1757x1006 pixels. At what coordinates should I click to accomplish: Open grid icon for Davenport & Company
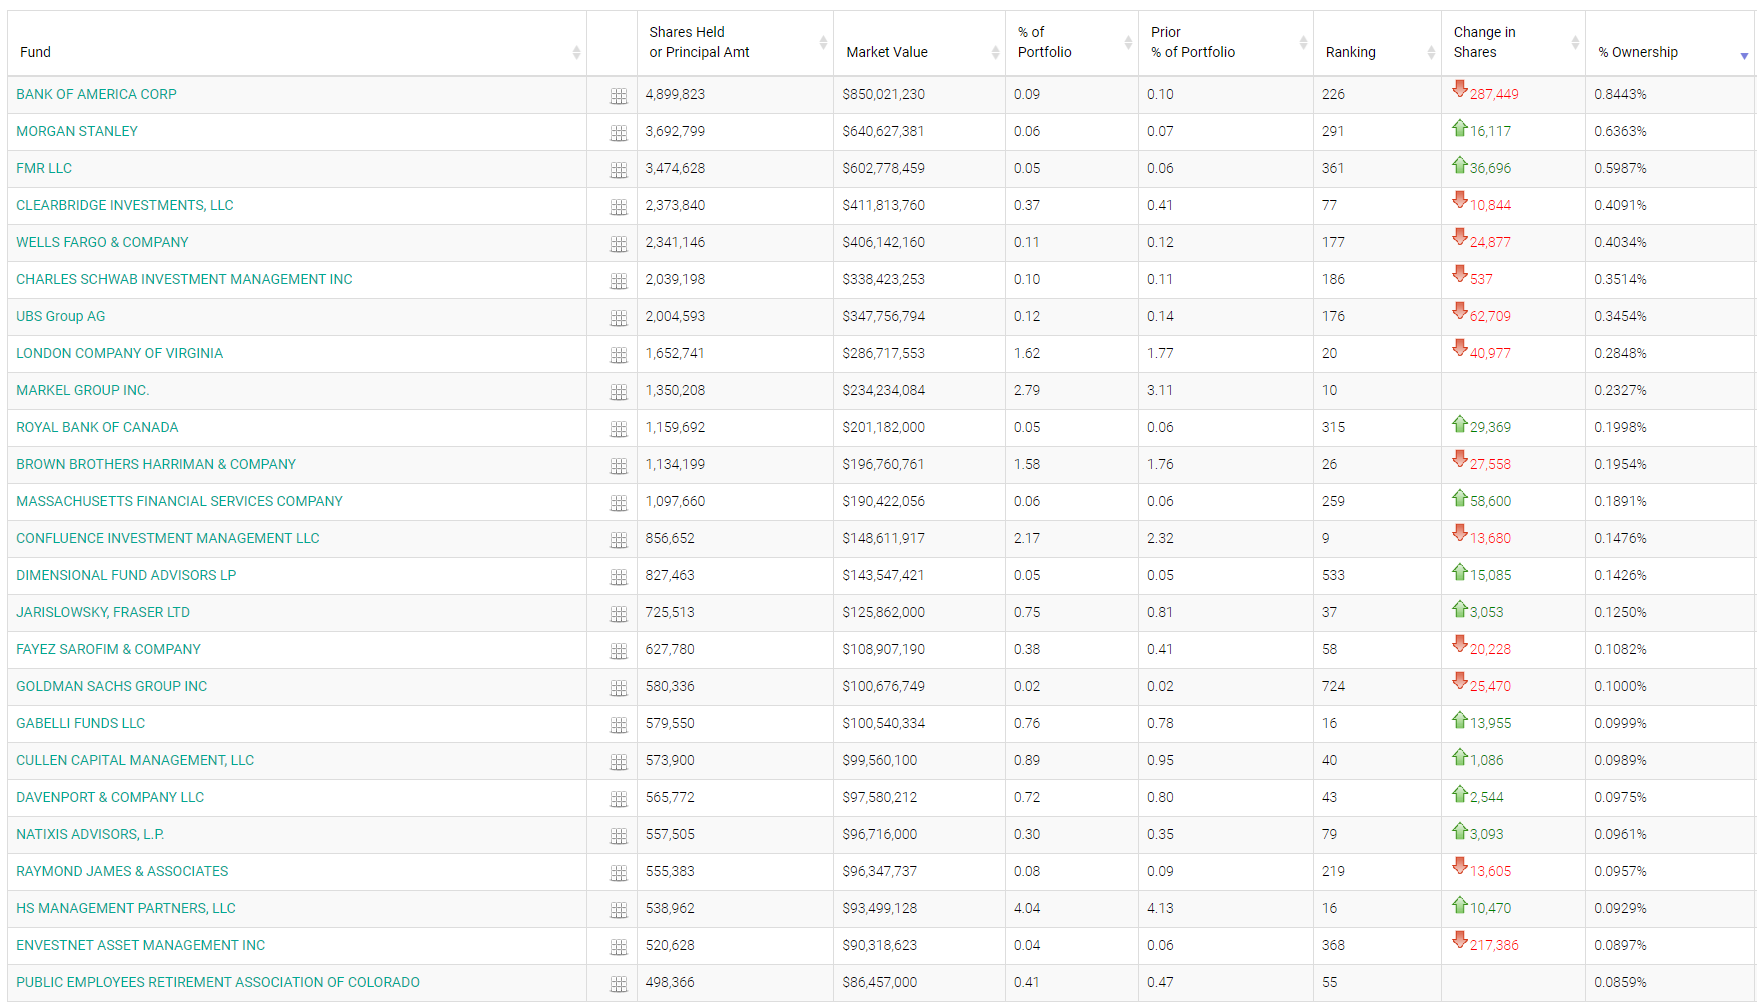(619, 799)
